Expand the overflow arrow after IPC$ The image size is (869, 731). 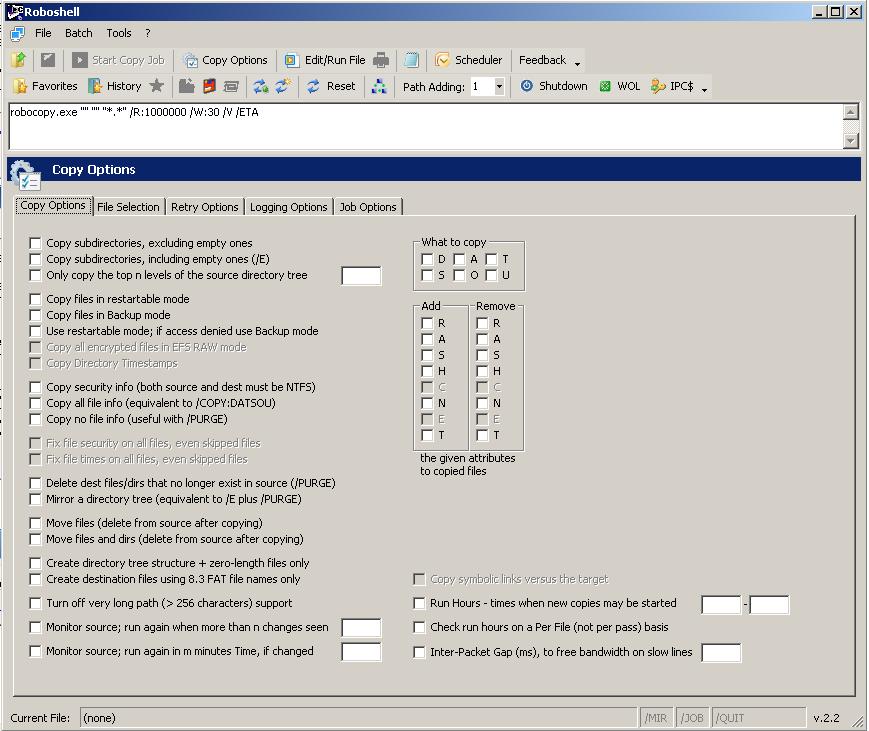coord(704,89)
